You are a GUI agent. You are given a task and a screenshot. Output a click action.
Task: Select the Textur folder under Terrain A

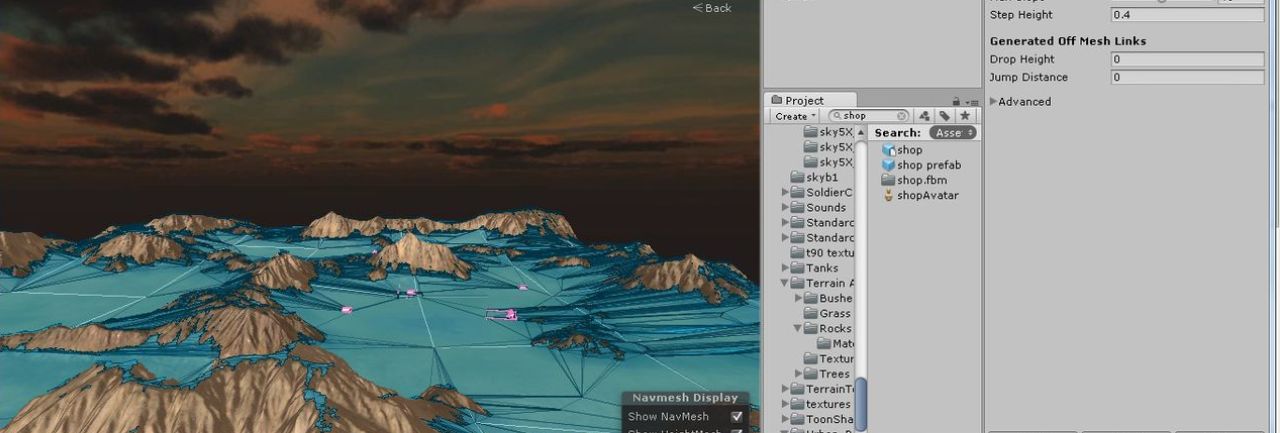(829, 359)
